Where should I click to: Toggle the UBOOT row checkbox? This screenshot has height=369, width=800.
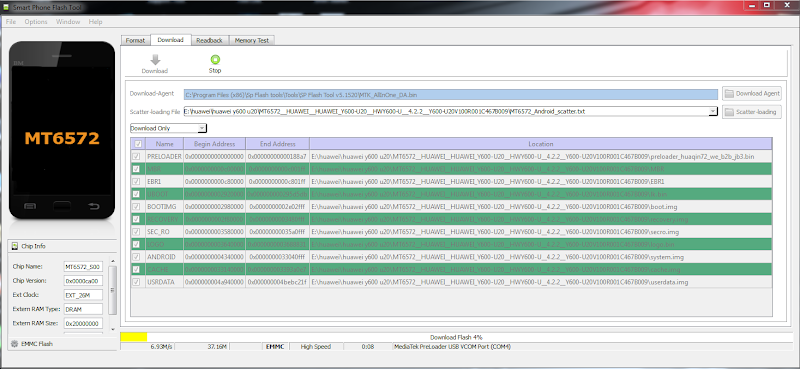tap(136, 194)
